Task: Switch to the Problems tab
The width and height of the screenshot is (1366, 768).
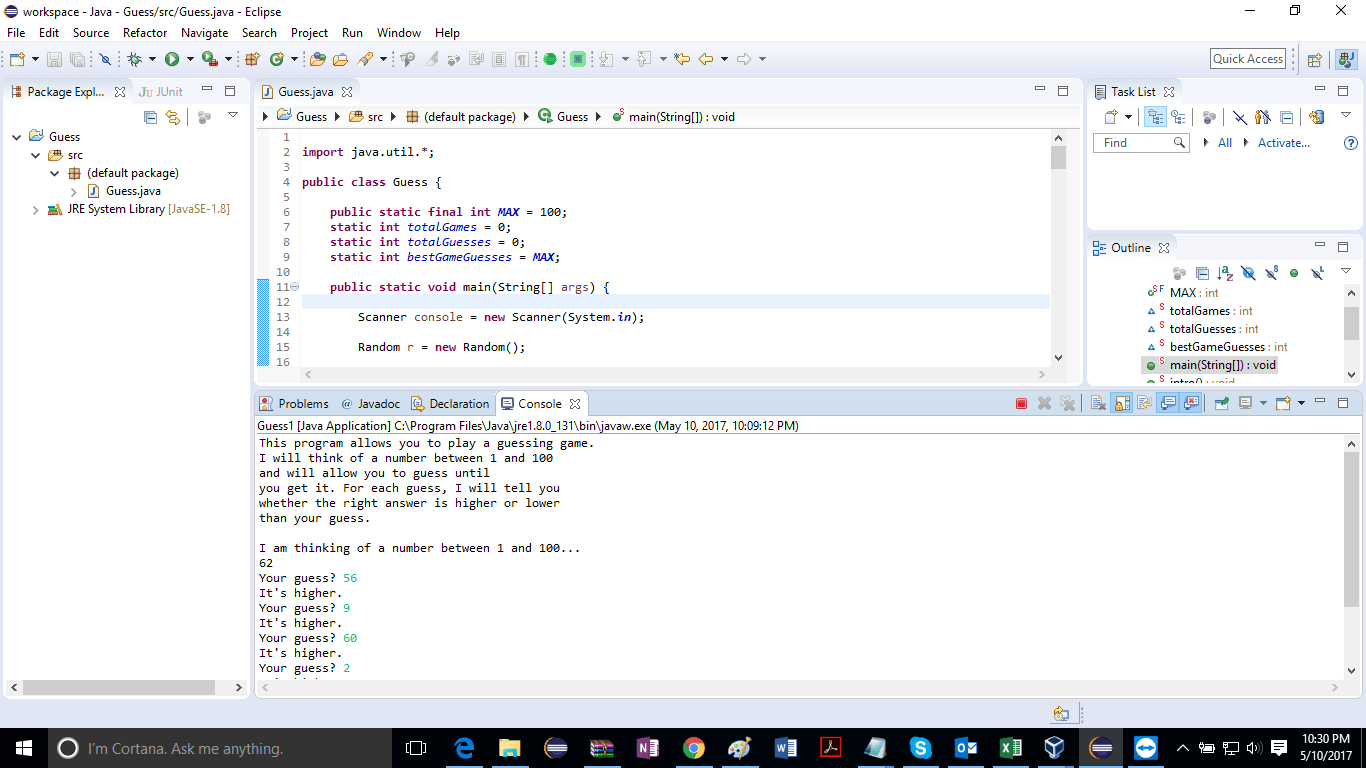Action: [x=294, y=404]
